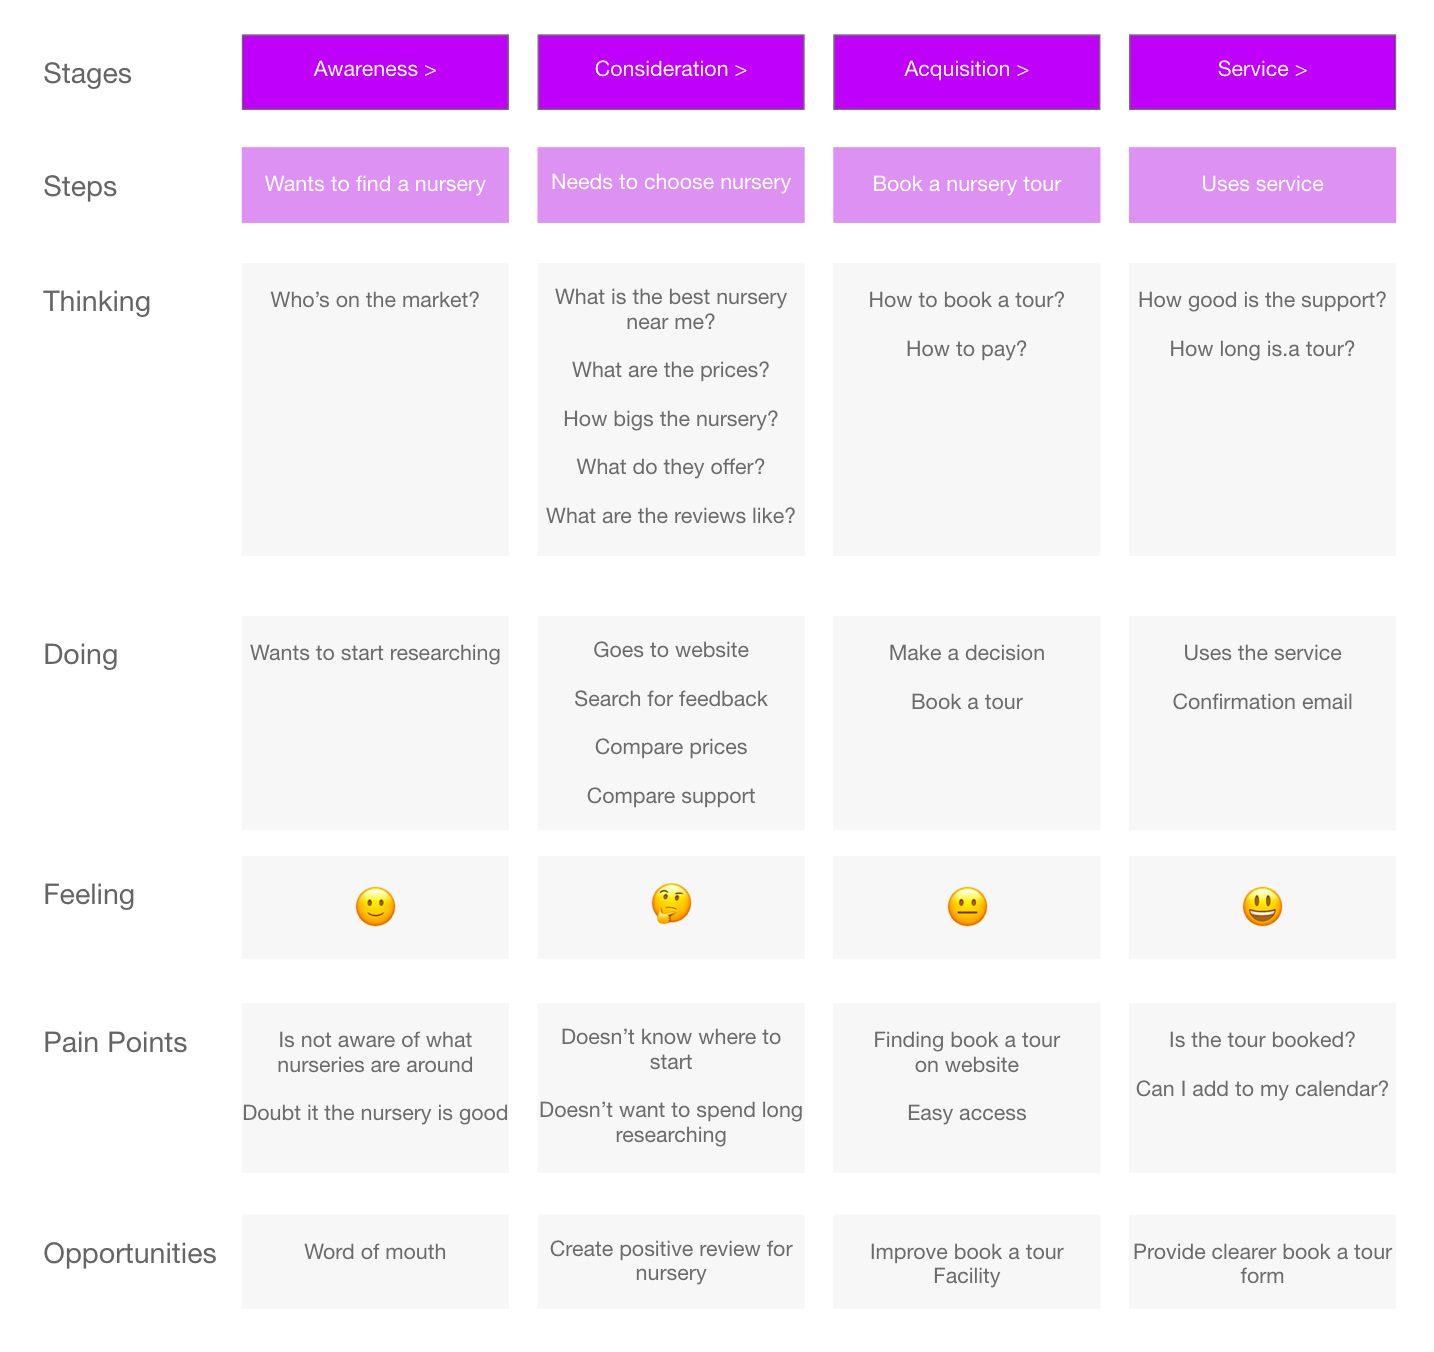Click the thinking face emoji under Consideration
The image size is (1434, 1352).
tap(671, 904)
